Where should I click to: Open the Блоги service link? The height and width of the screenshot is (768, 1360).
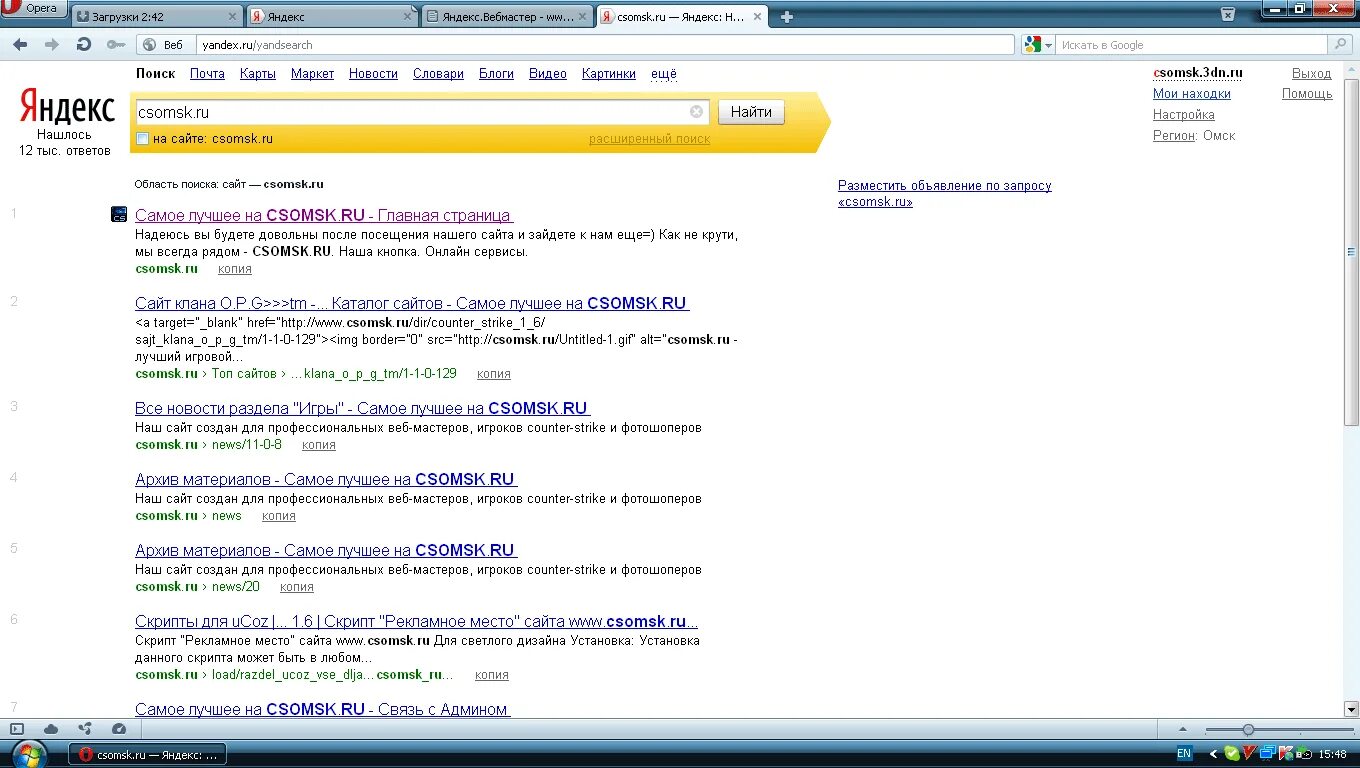point(496,74)
